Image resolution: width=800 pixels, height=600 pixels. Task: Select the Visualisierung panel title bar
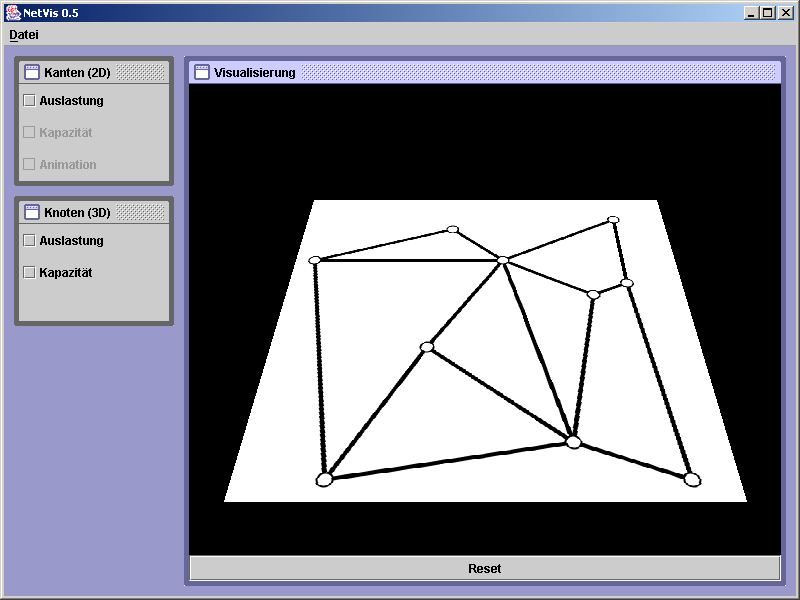[485, 72]
